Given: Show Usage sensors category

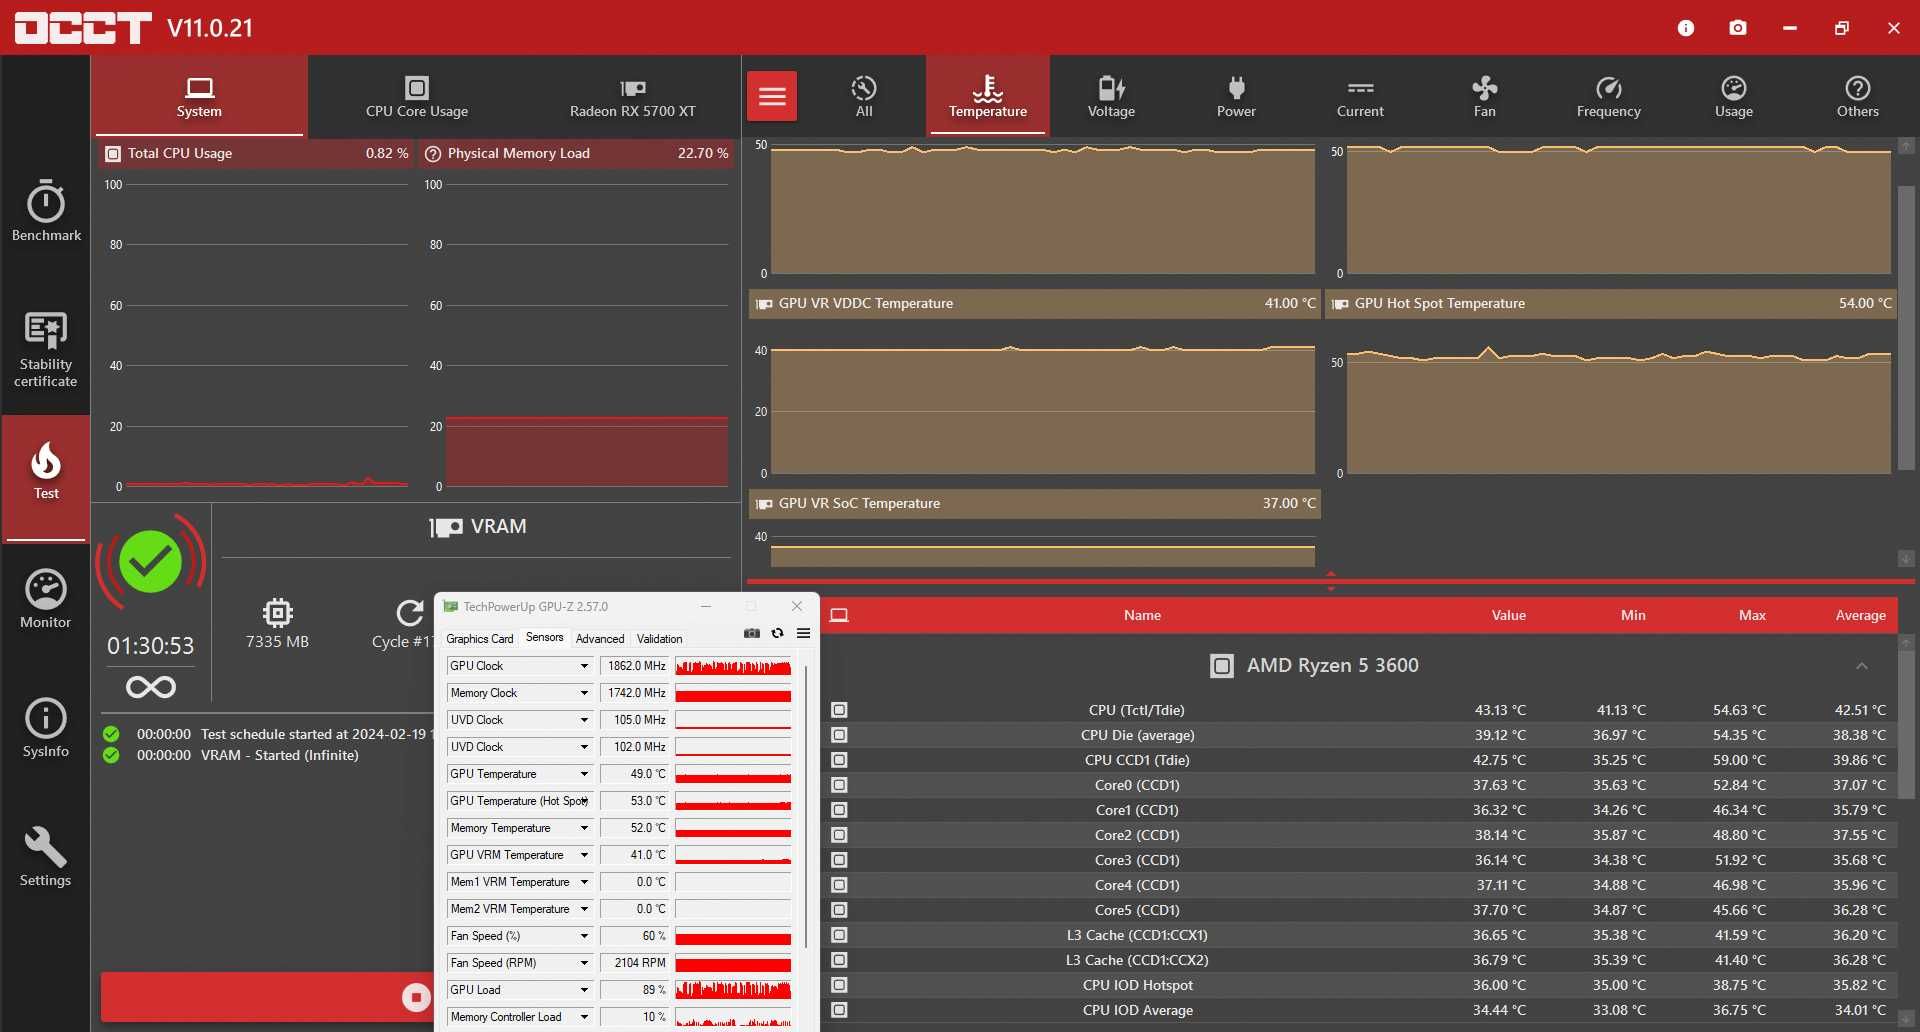Looking at the screenshot, I should [1734, 96].
